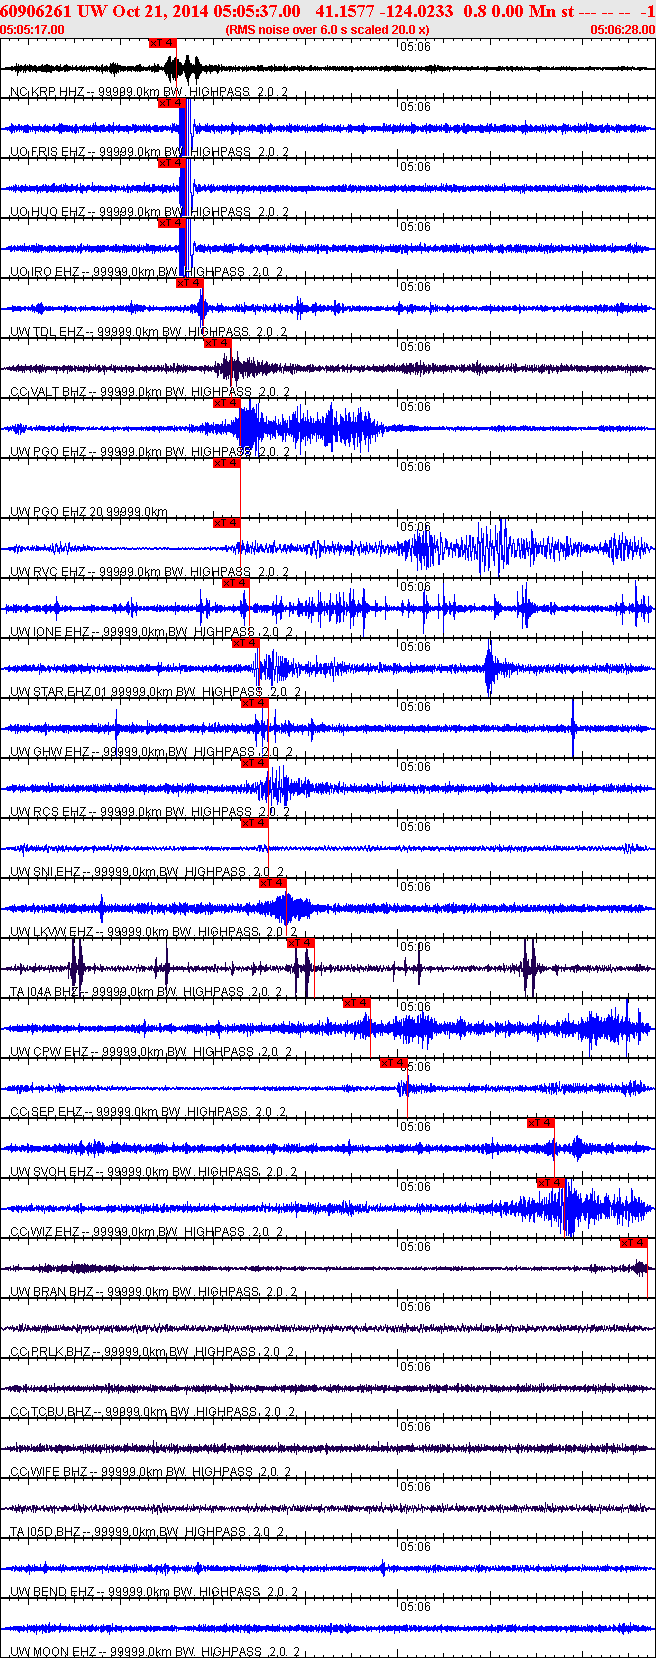Click the red pick flag on RCS trace

tap(254, 763)
